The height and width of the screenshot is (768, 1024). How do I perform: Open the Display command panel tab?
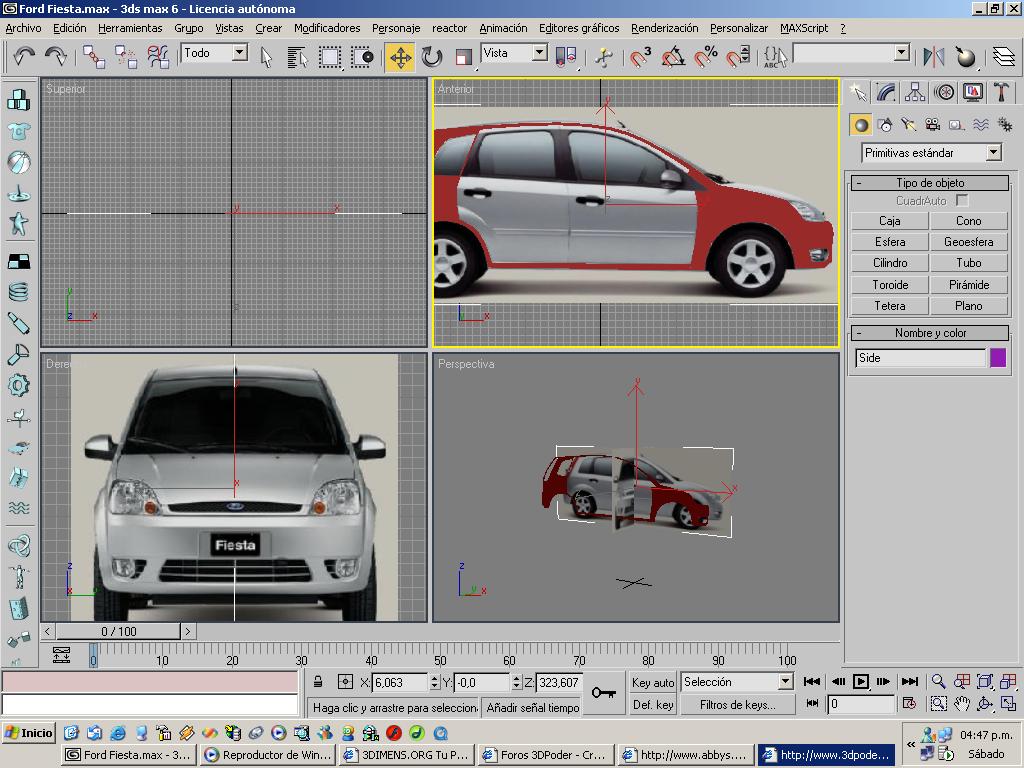pos(972,92)
